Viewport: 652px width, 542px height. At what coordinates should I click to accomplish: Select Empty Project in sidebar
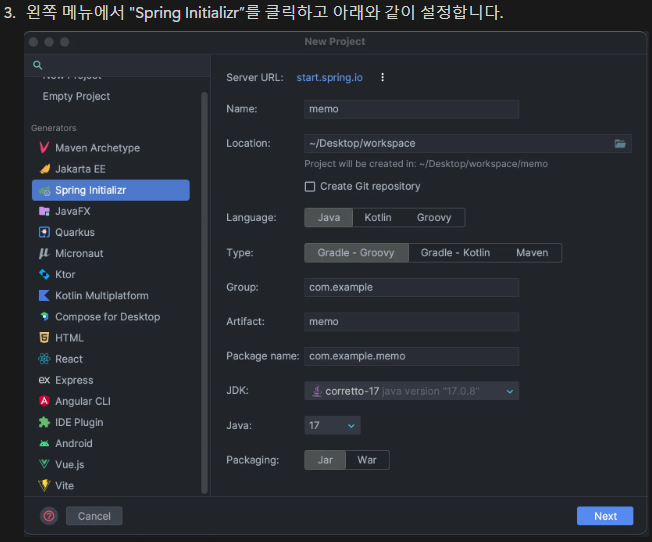click(77, 97)
